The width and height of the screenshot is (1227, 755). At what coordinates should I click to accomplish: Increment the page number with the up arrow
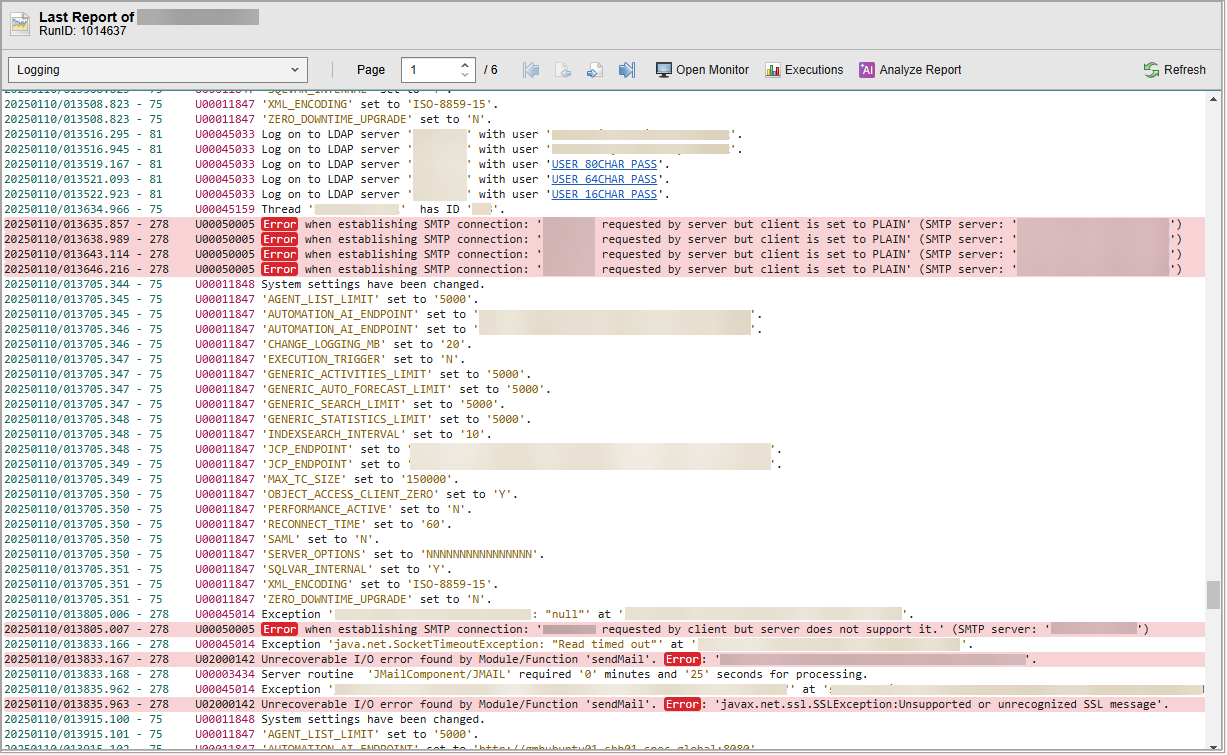point(466,64)
